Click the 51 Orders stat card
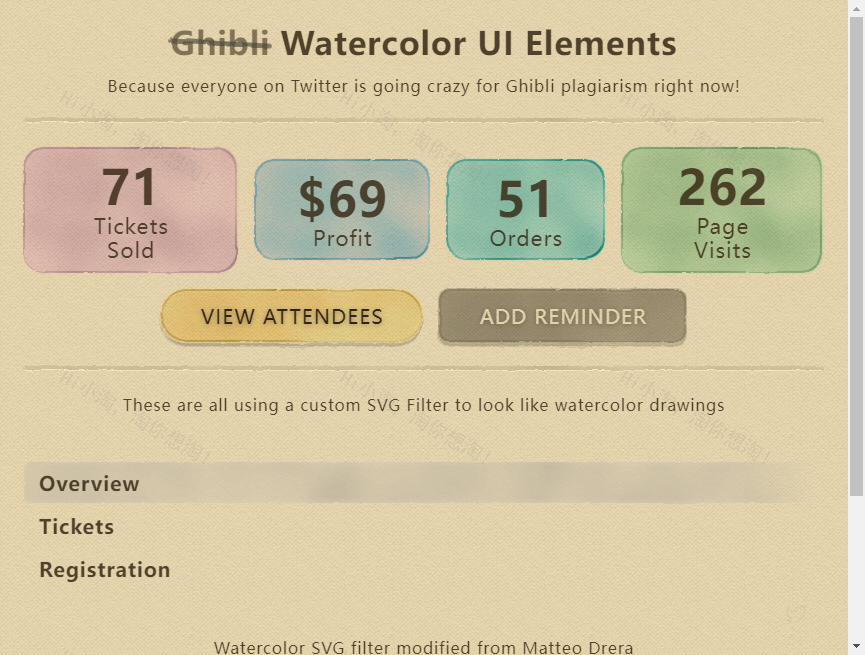The width and height of the screenshot is (865, 655). [x=525, y=210]
